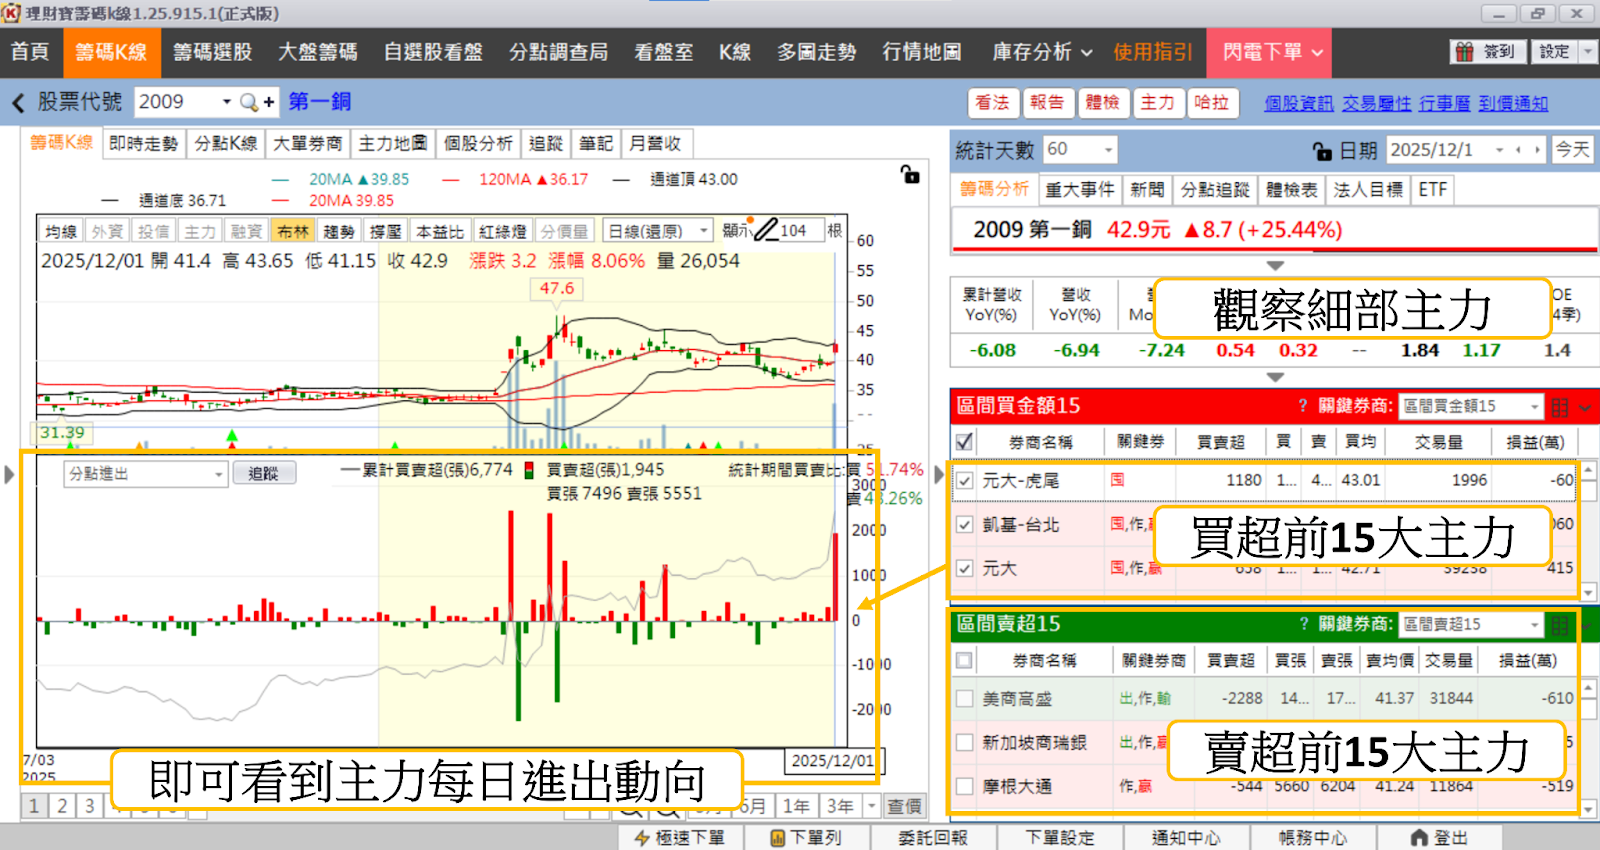Switch to the 即時走勢 tab
Image resolution: width=1600 pixels, height=850 pixels.
pyautogui.click(x=143, y=143)
